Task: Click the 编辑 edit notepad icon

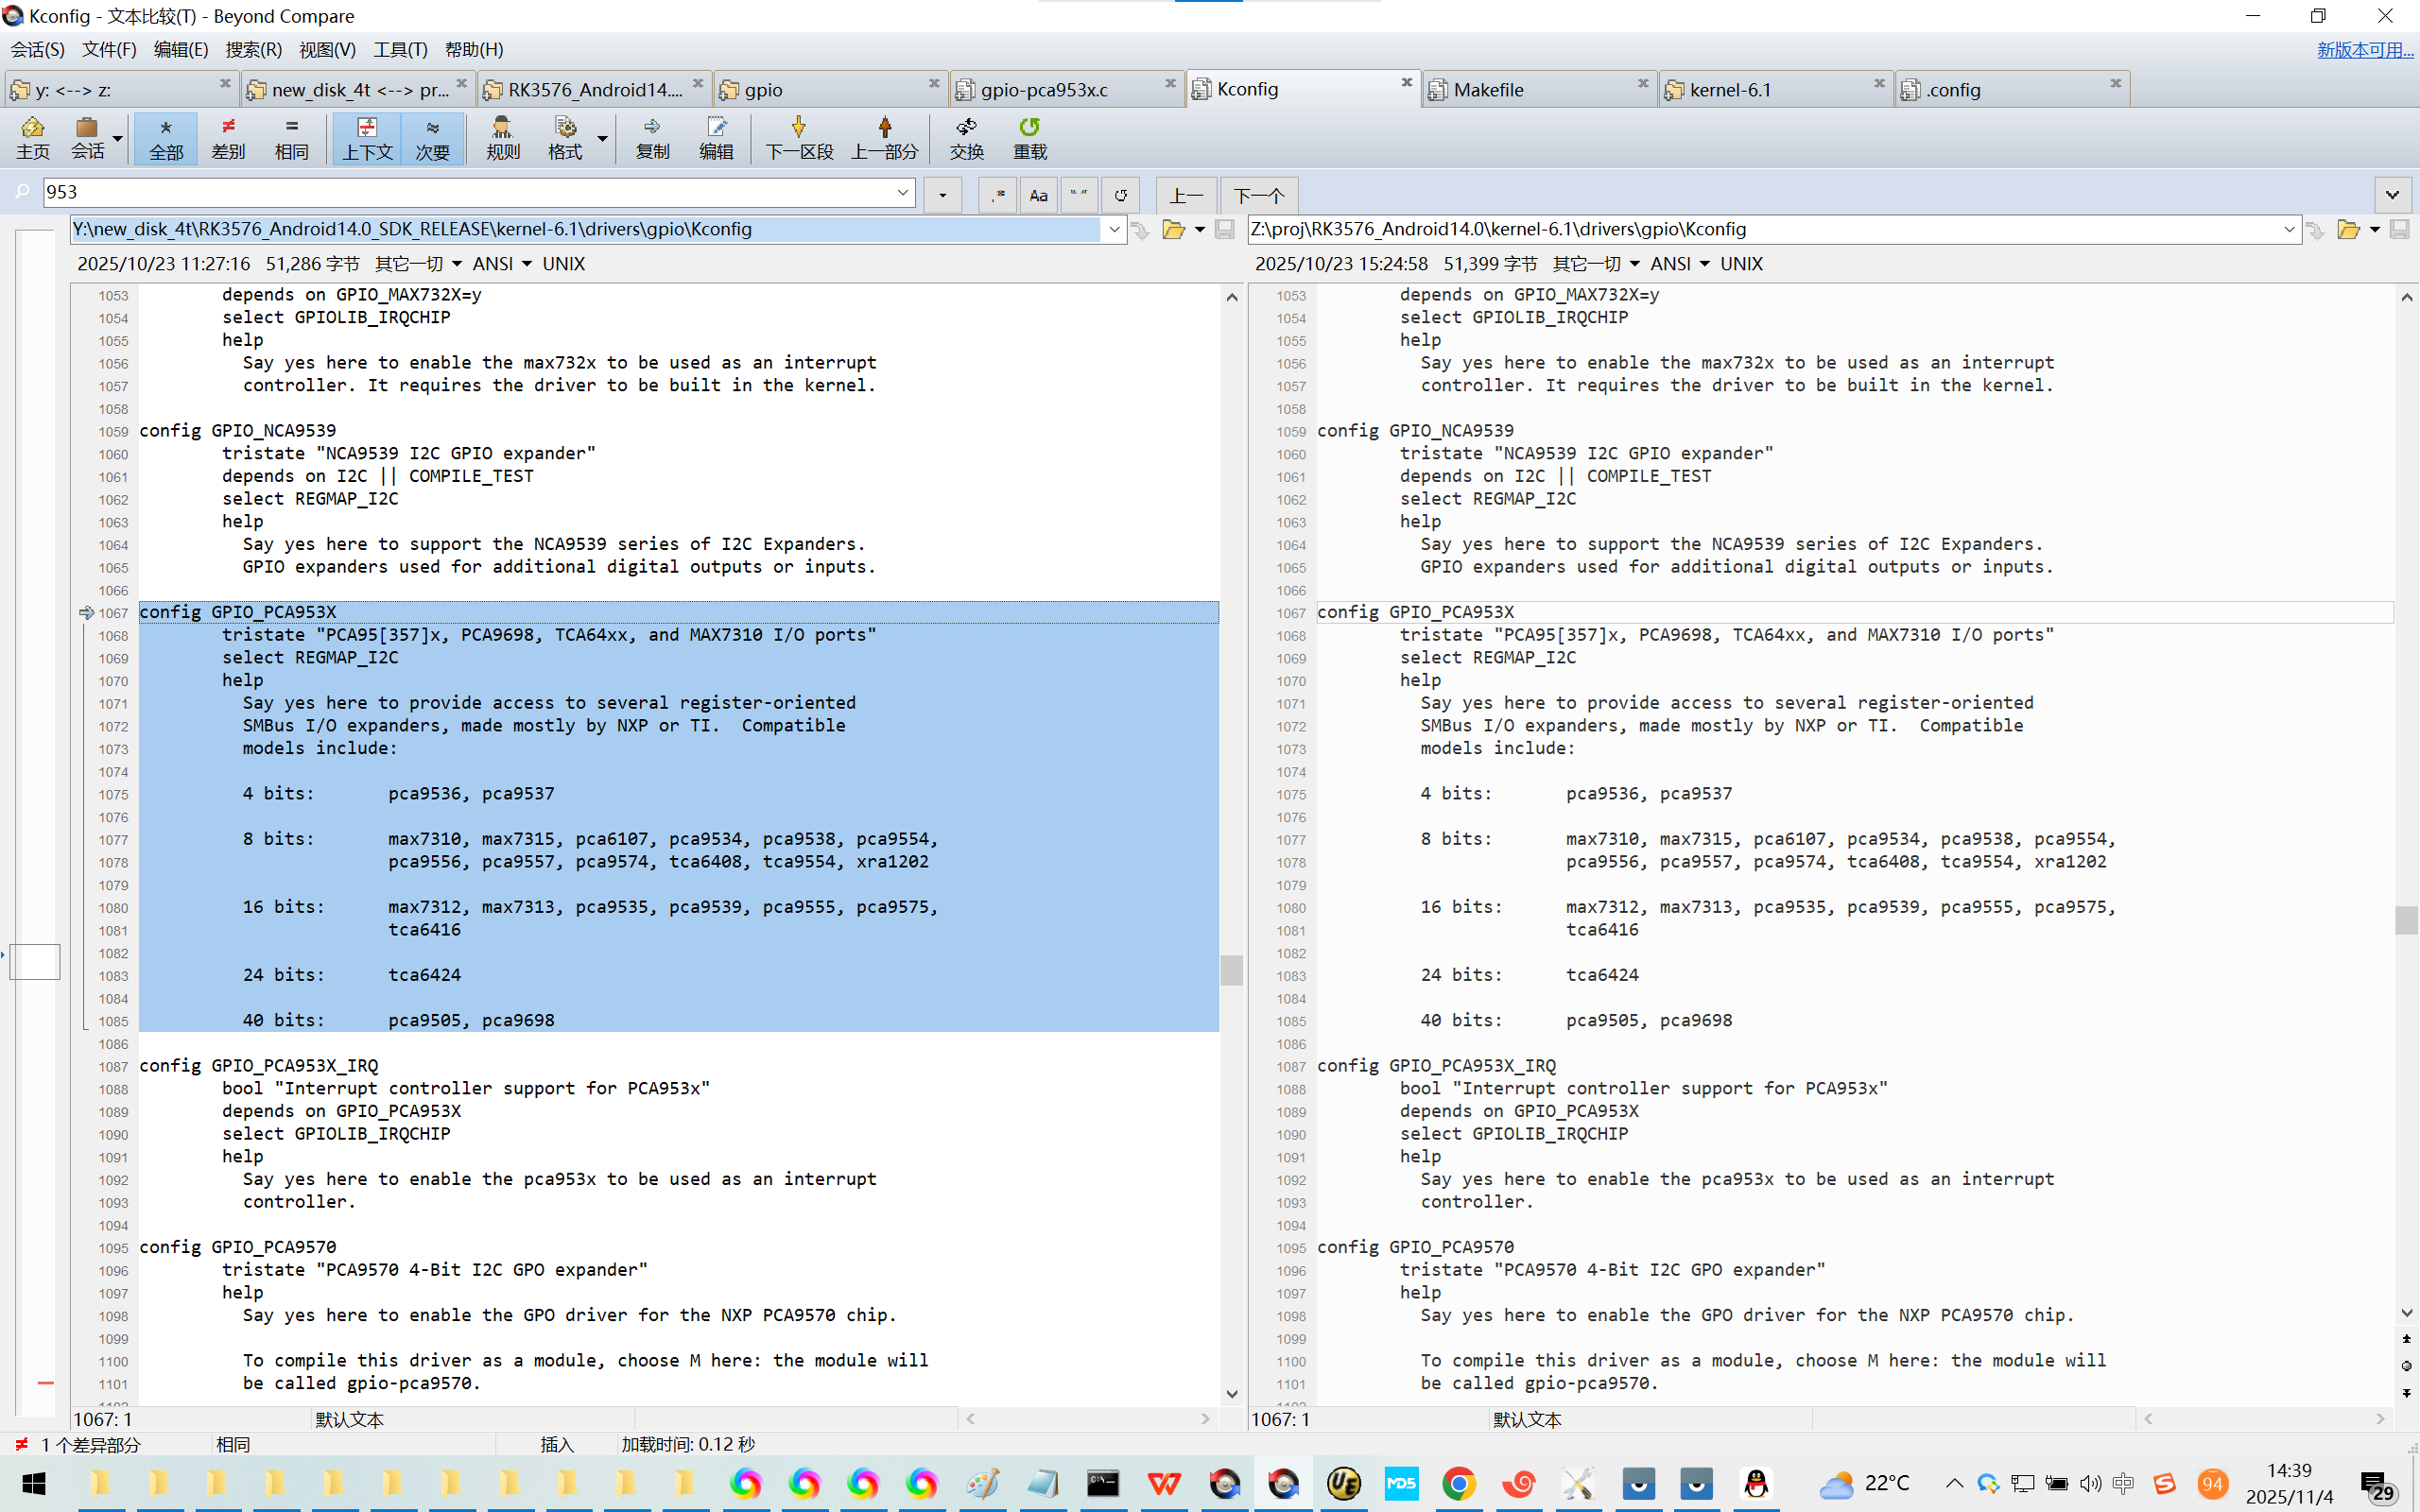Action: tap(716, 137)
